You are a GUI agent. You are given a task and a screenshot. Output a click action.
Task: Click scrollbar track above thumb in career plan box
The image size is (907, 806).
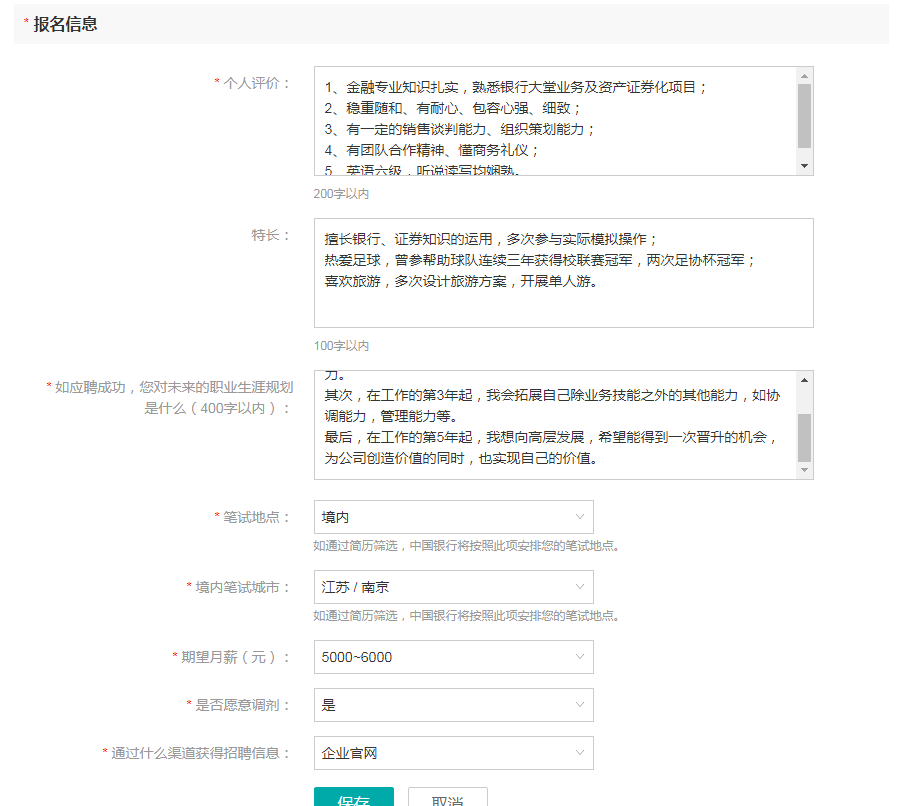pyautogui.click(x=804, y=398)
